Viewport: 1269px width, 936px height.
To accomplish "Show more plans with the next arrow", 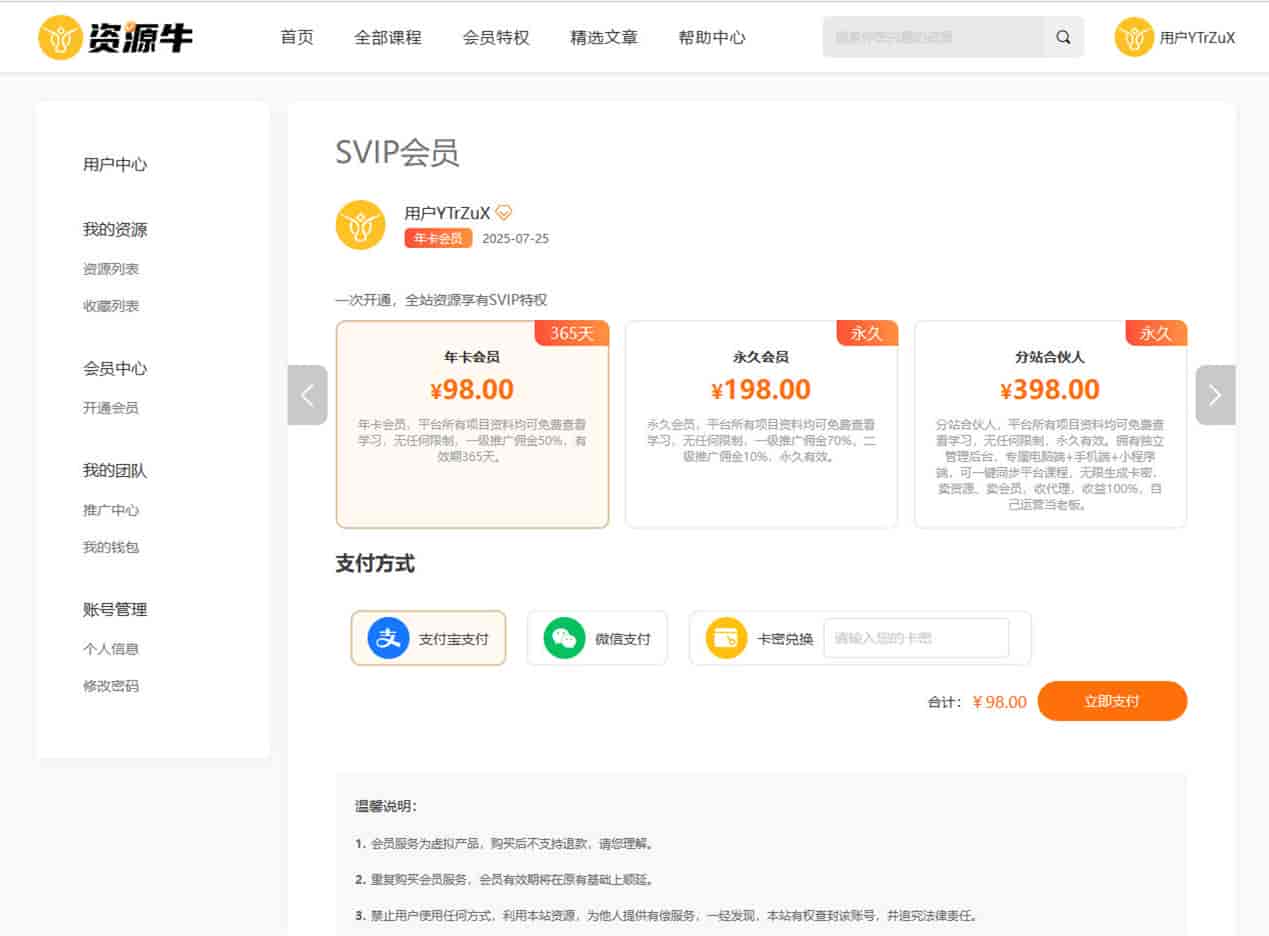I will coord(1215,395).
